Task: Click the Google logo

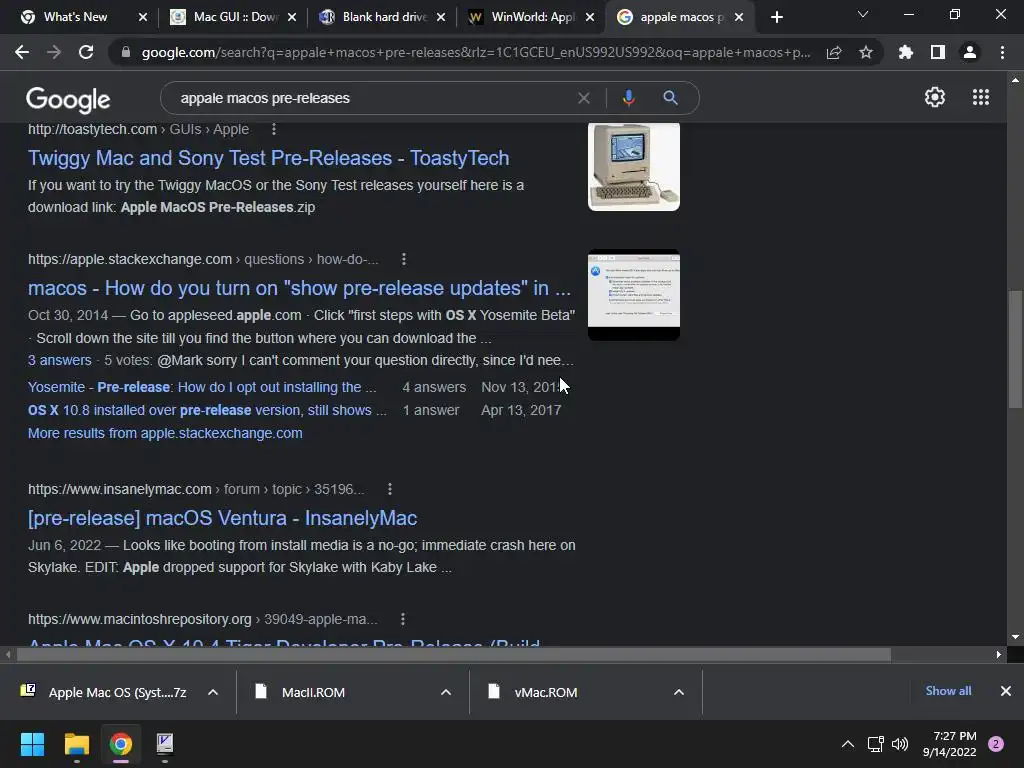Action: tap(68, 99)
